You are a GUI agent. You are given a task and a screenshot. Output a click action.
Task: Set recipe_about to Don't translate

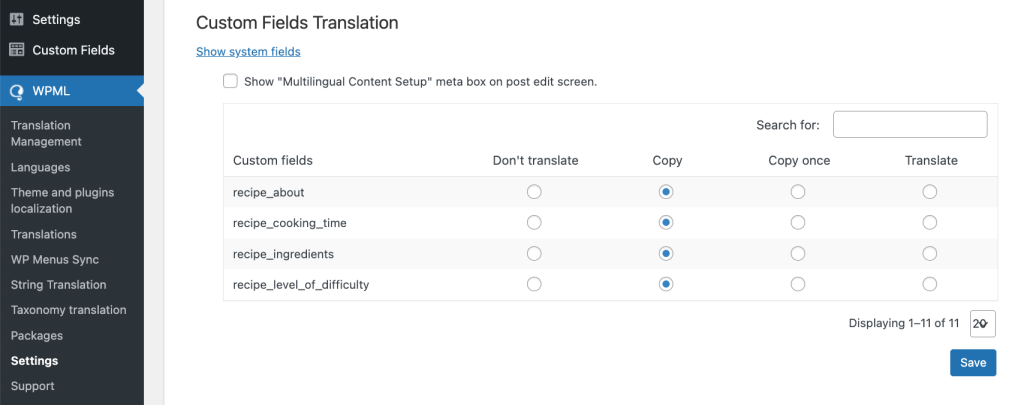click(x=534, y=192)
